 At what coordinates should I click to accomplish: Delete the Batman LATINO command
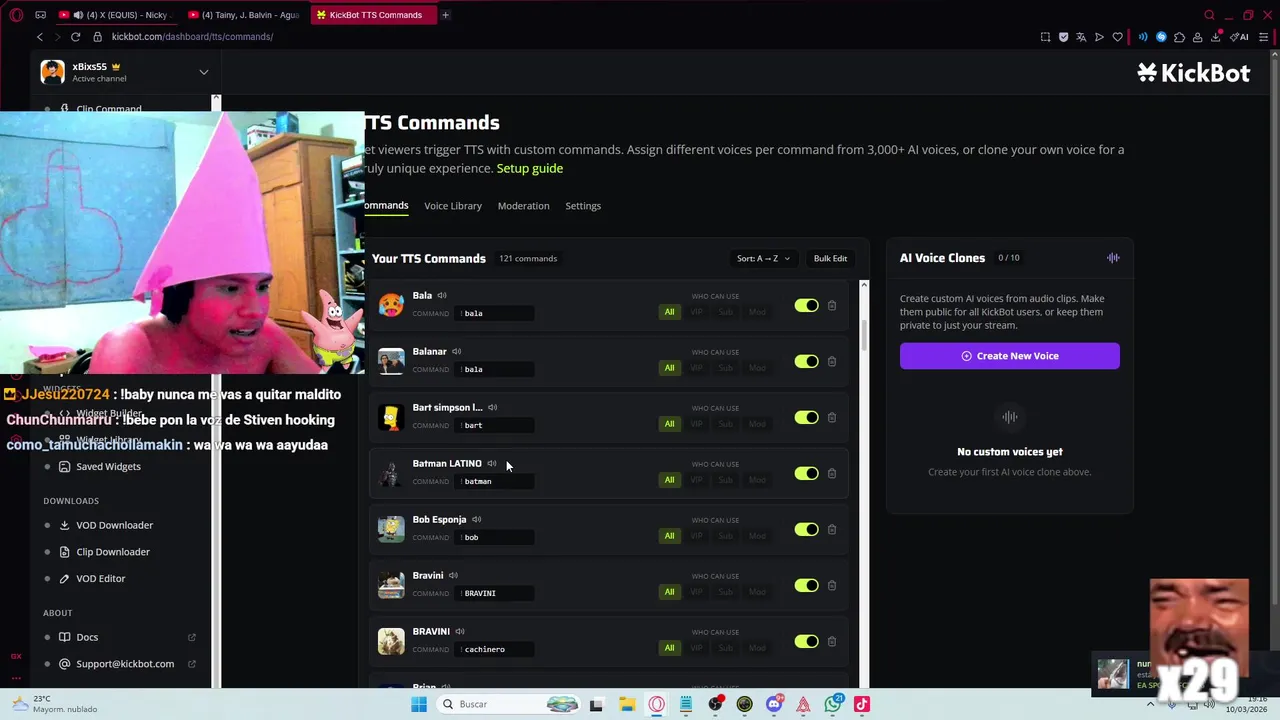click(832, 473)
